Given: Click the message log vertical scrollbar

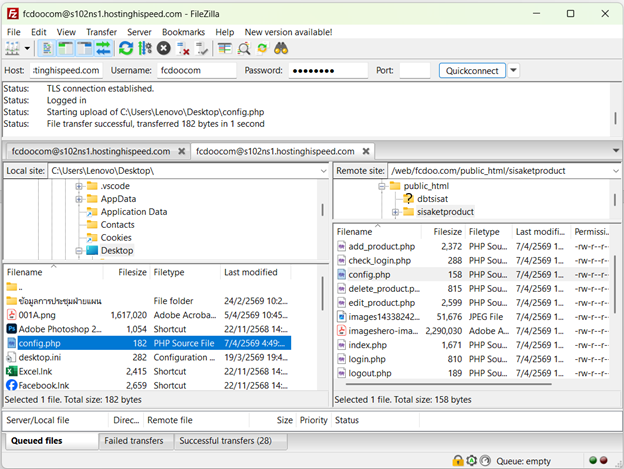Looking at the screenshot, I should tap(612, 110).
